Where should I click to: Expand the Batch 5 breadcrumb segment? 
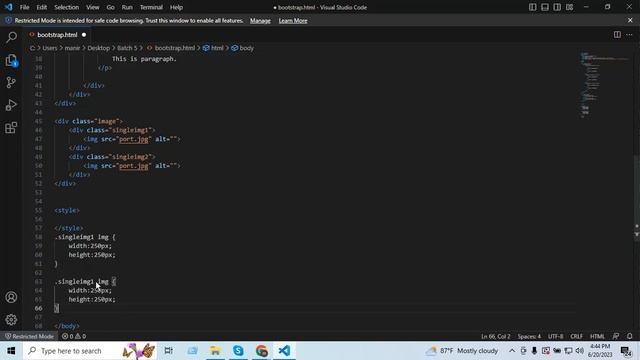127,48
